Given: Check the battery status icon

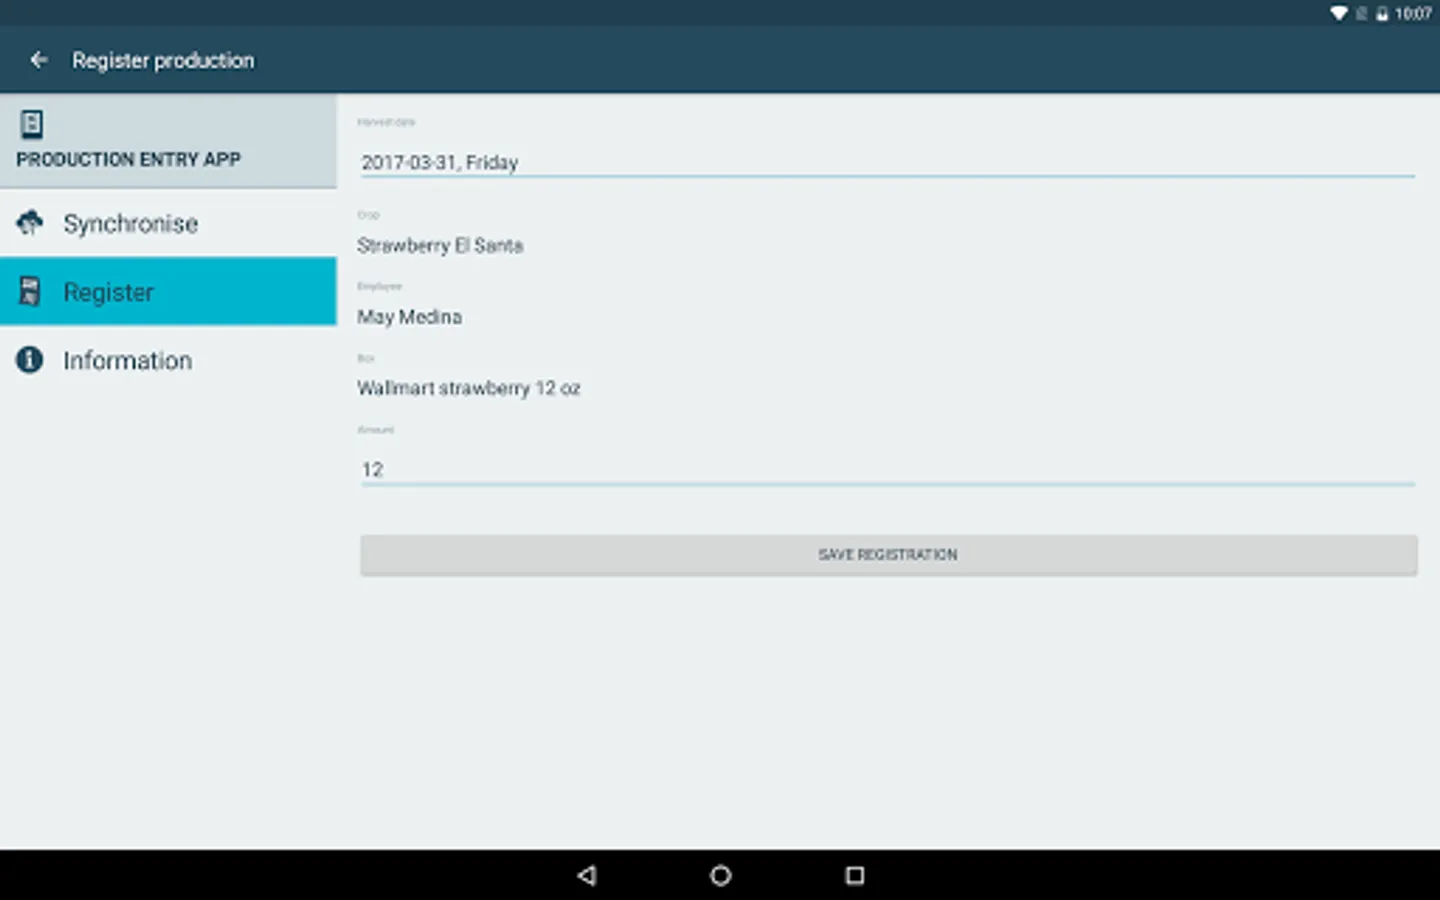Looking at the screenshot, I should (x=1382, y=13).
